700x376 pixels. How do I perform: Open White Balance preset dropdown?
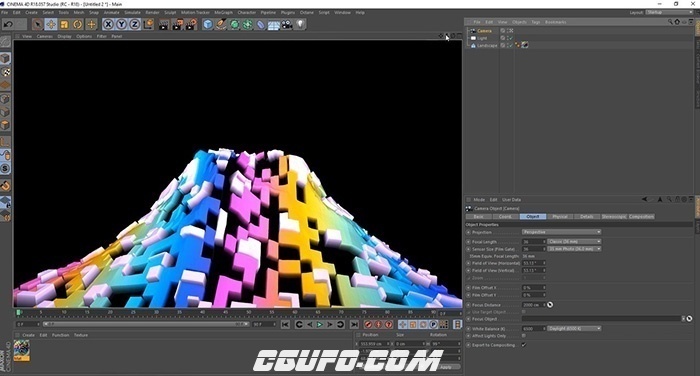pos(574,329)
